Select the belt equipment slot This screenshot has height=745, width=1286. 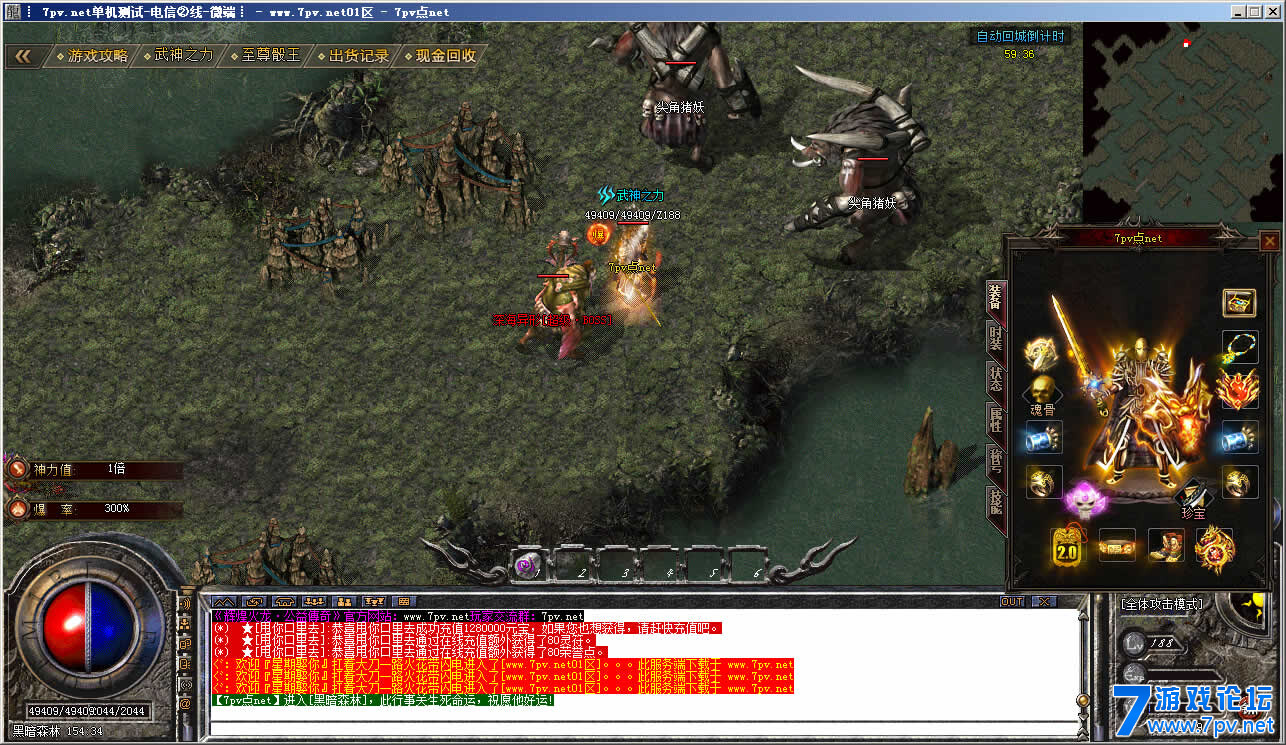point(1117,546)
